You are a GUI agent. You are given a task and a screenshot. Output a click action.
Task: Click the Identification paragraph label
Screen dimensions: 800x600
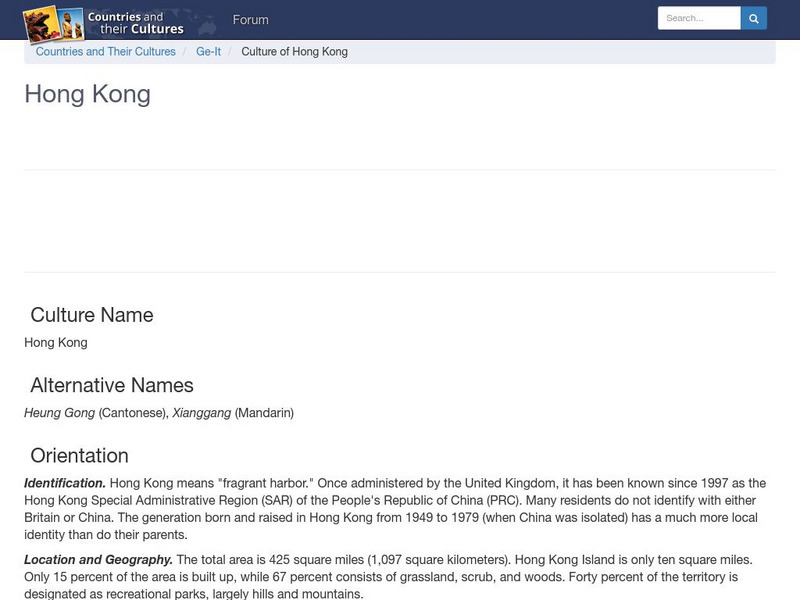(x=62, y=482)
